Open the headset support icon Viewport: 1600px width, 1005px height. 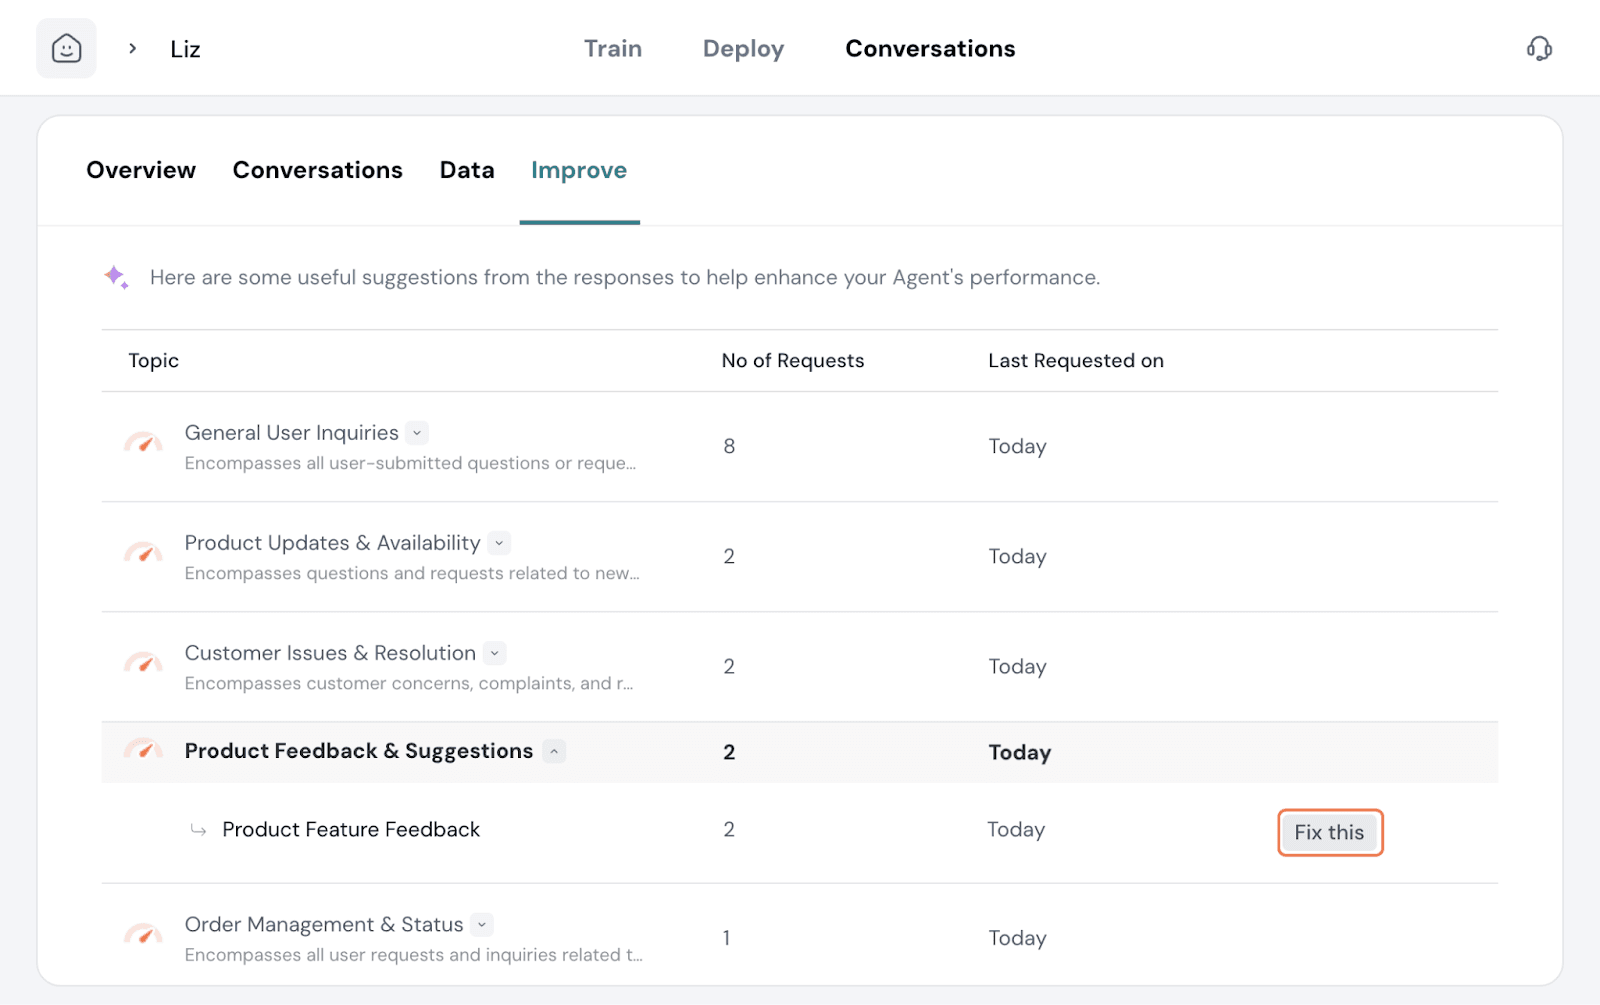[1539, 48]
